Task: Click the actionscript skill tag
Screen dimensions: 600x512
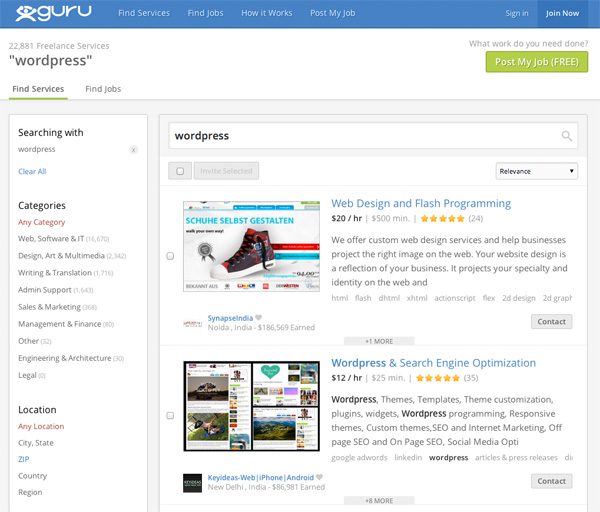Action: click(x=455, y=298)
